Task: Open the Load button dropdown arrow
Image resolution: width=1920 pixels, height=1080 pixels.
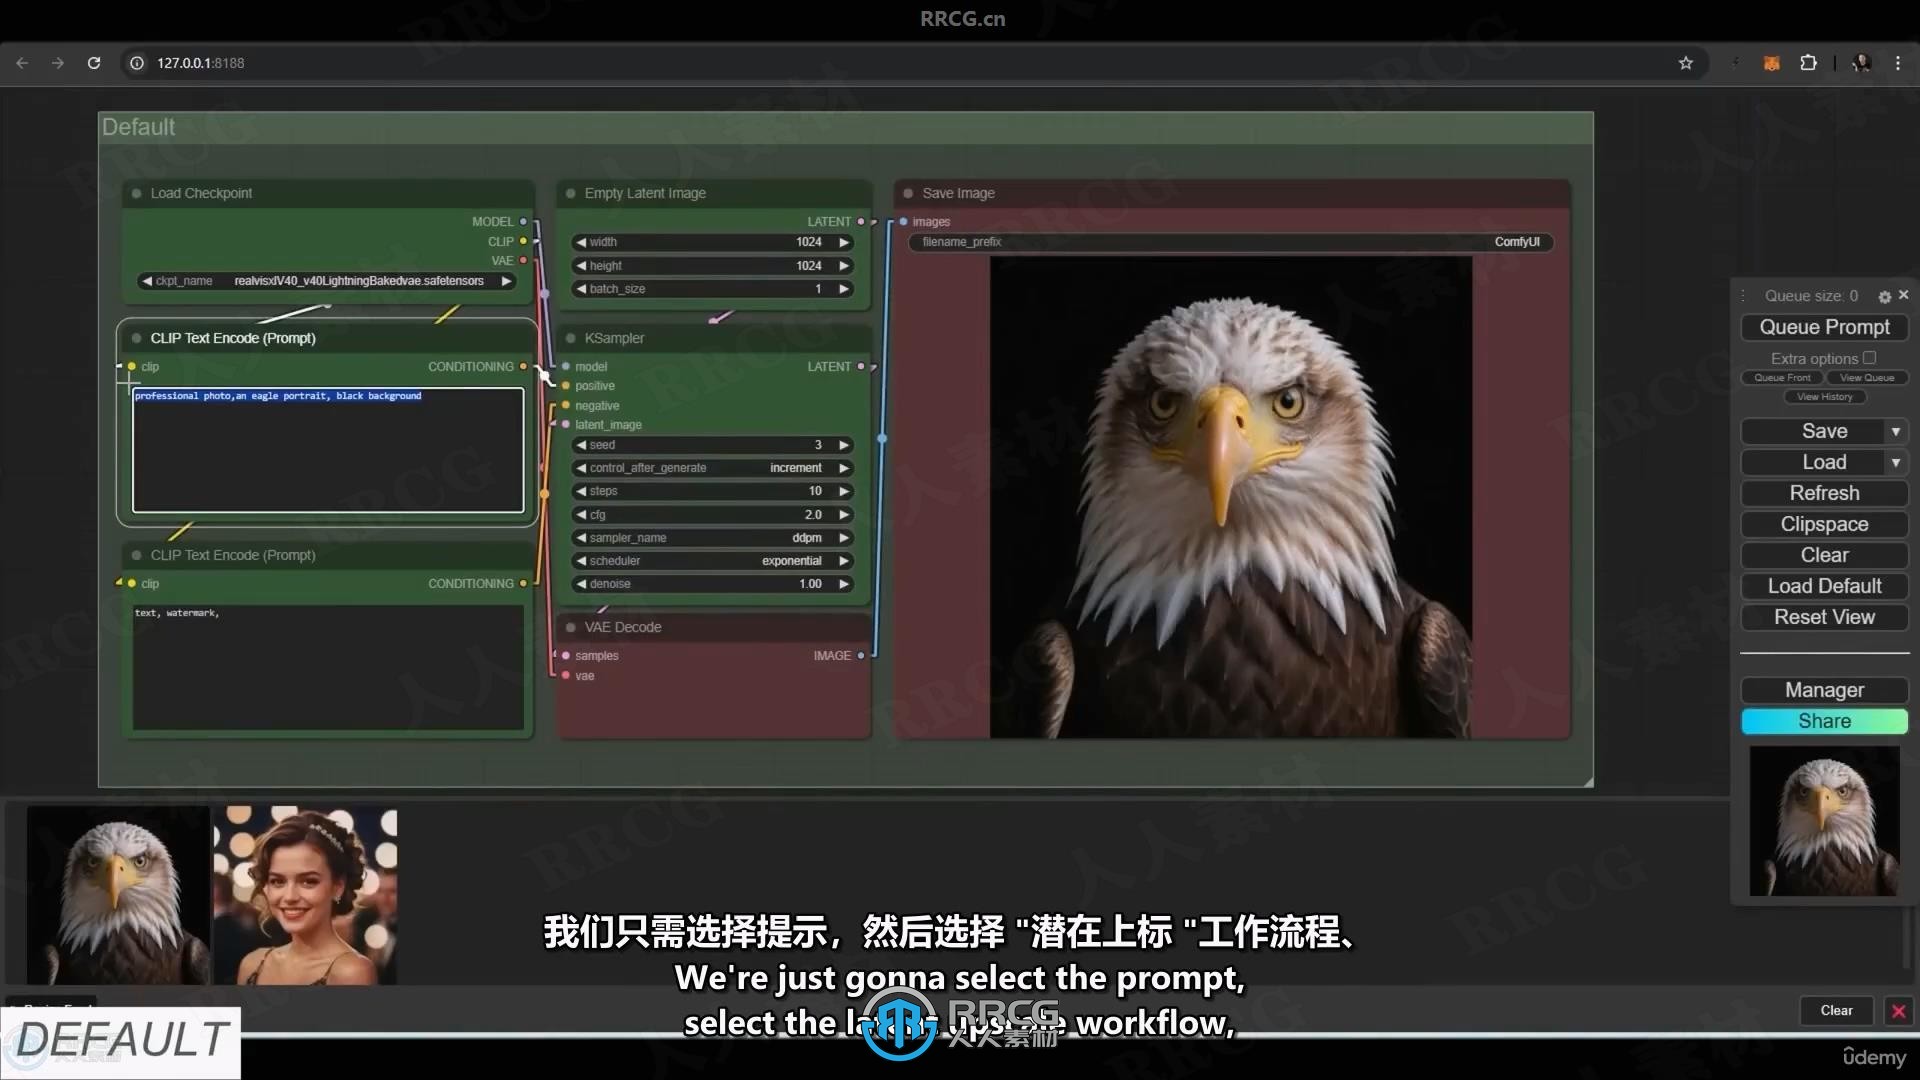Action: coord(1895,462)
